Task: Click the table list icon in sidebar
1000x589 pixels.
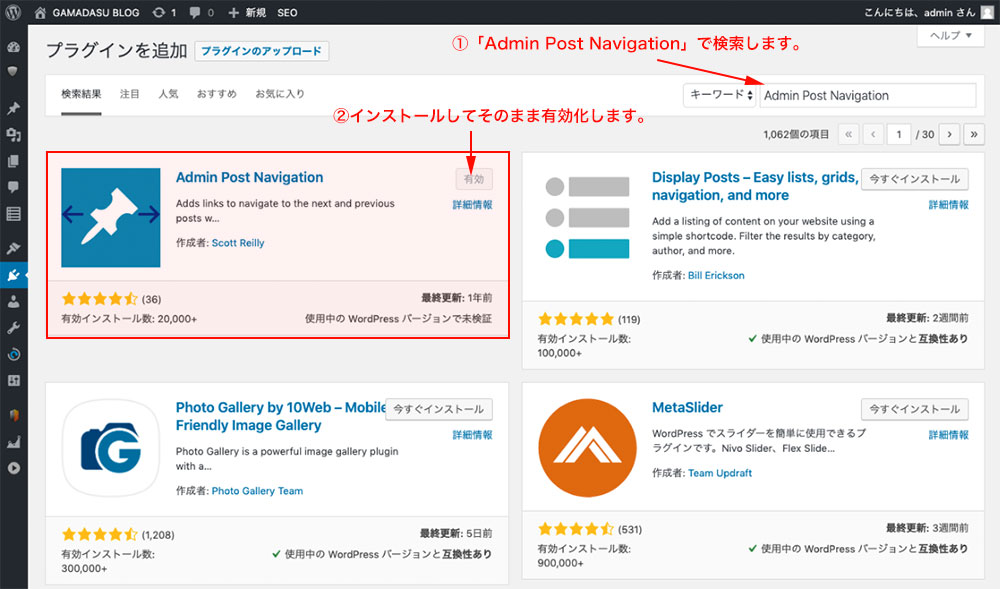Action: click(x=13, y=214)
